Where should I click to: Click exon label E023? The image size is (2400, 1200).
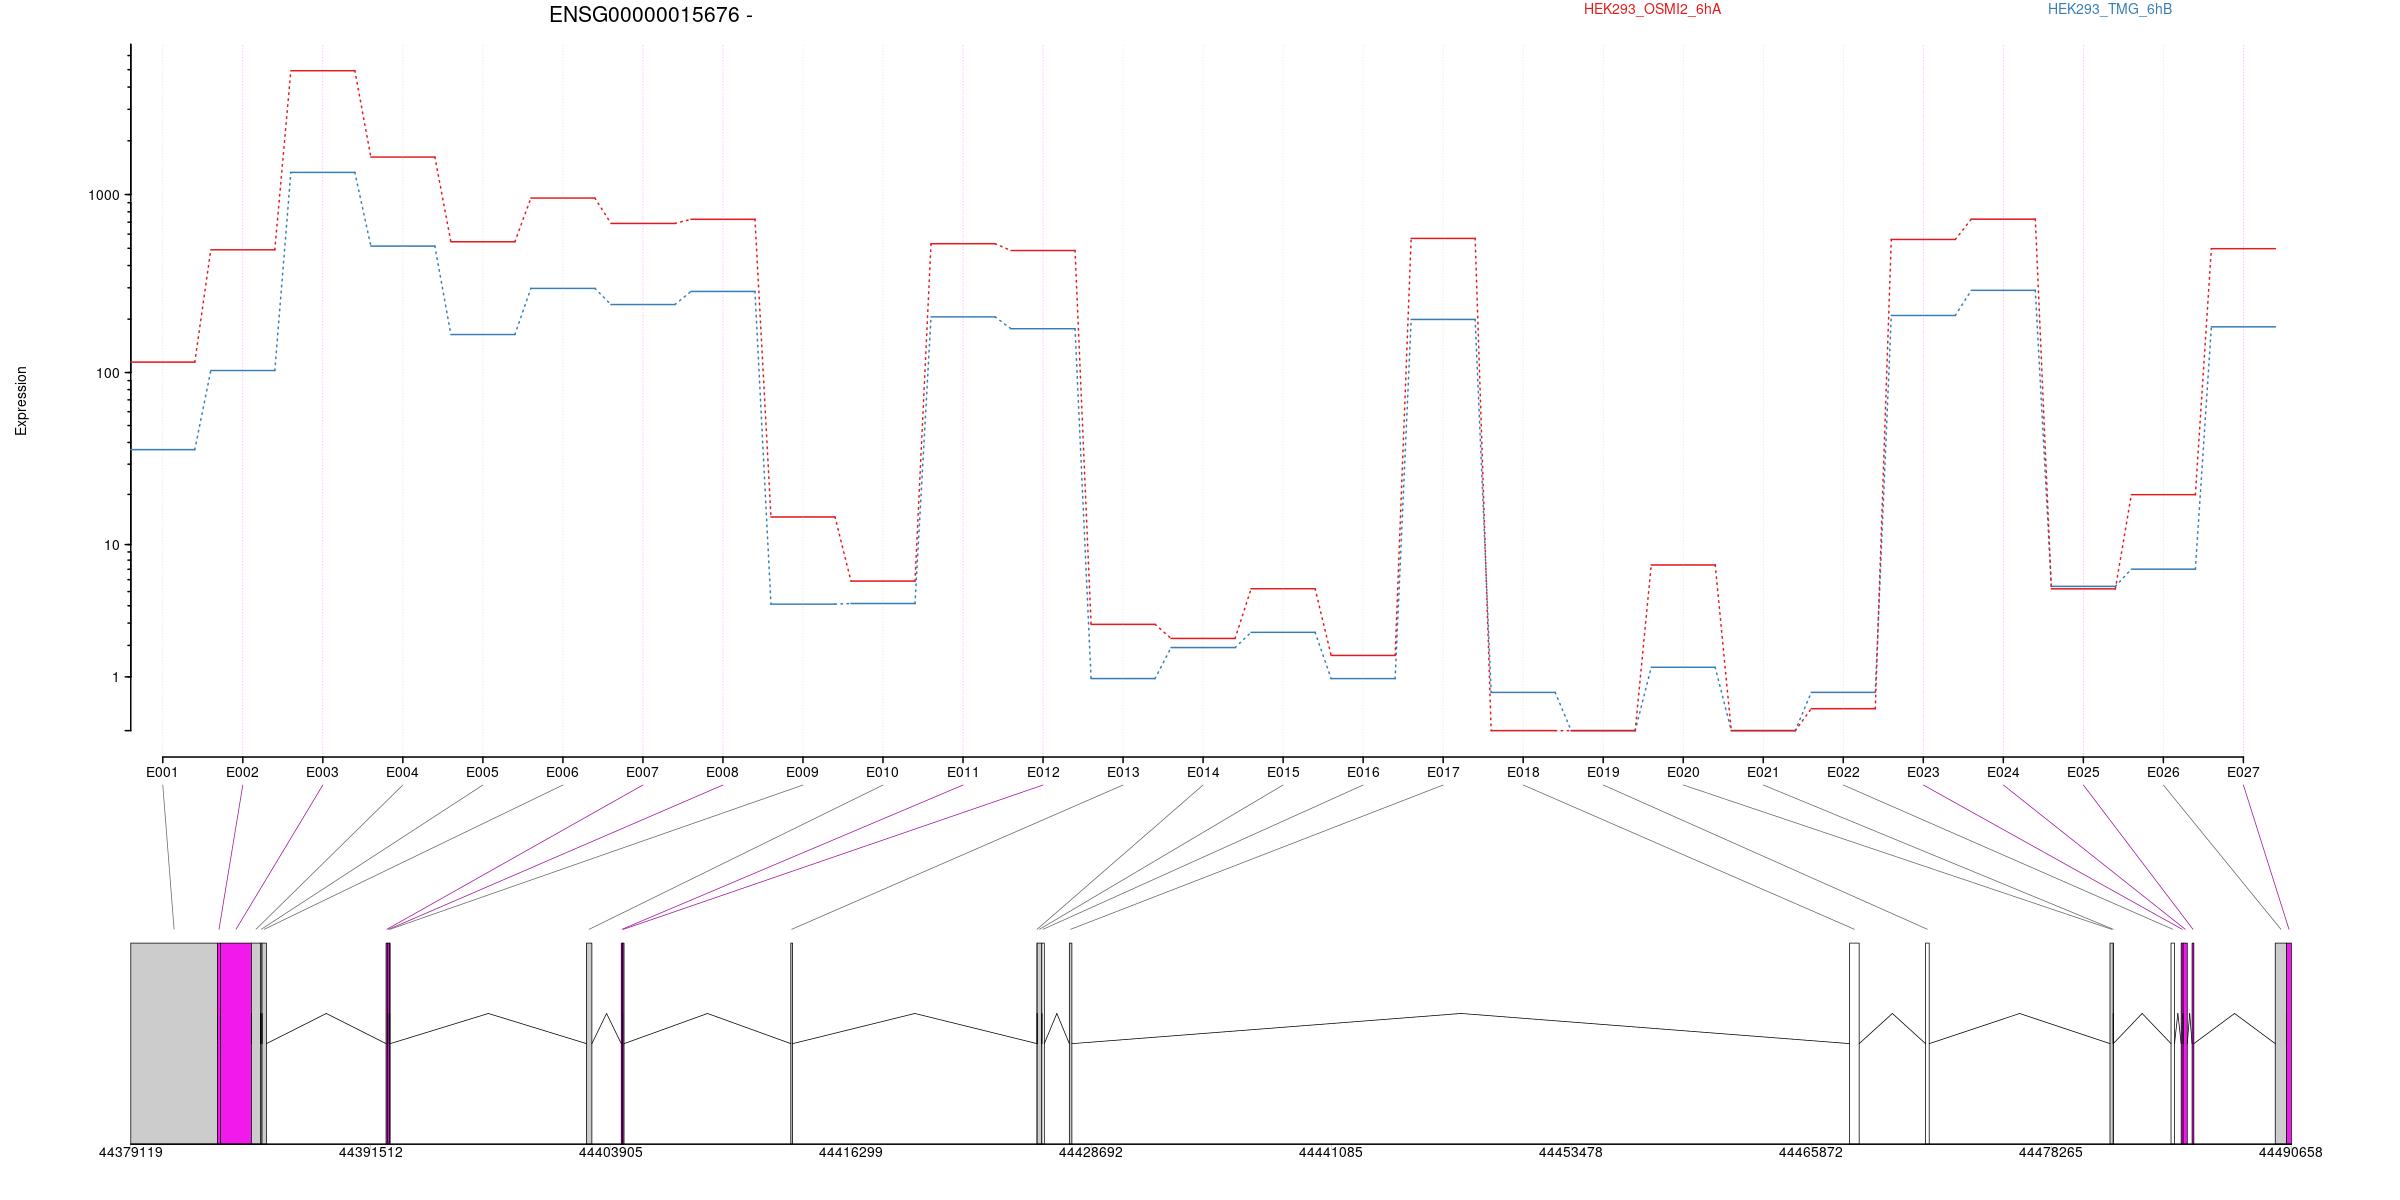1923,773
